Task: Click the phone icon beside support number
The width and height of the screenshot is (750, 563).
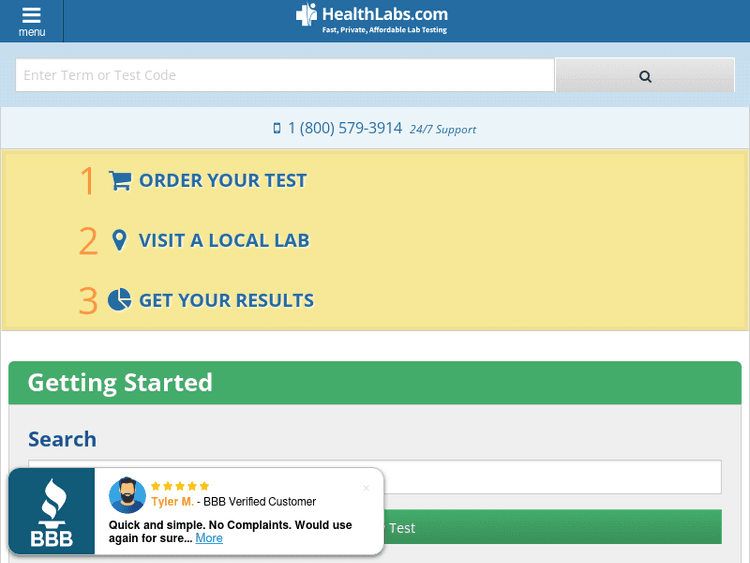Action: click(x=277, y=128)
